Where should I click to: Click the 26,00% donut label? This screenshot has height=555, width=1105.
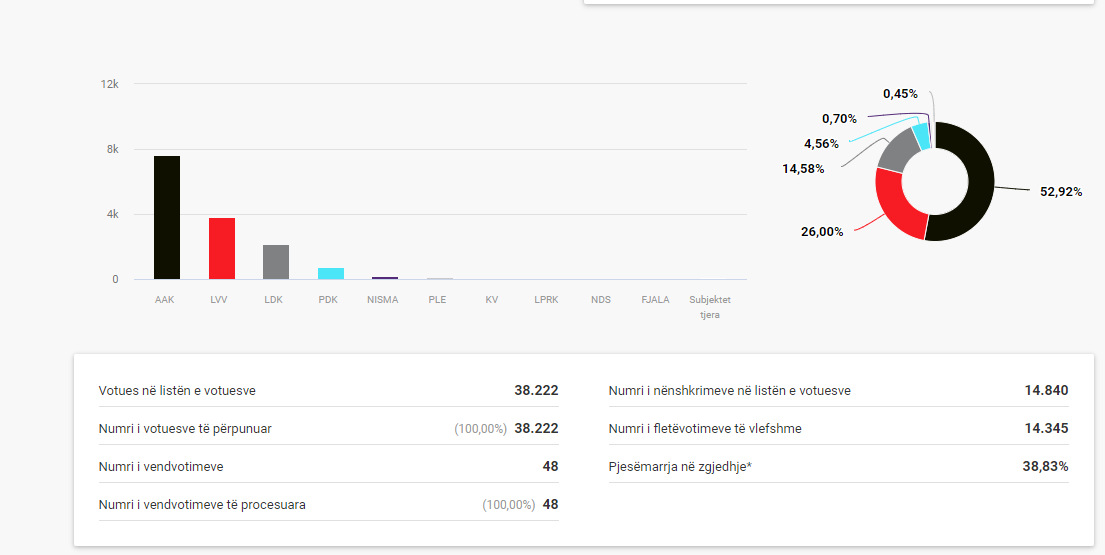click(822, 232)
